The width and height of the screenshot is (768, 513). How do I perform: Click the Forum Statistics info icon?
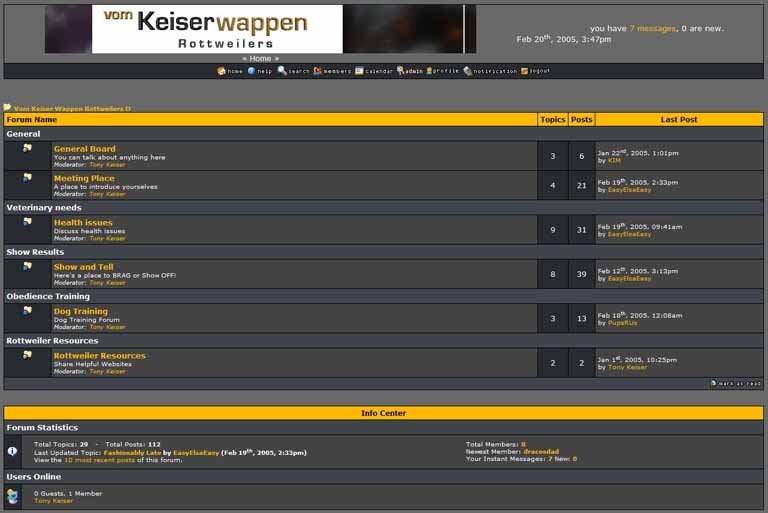12,451
